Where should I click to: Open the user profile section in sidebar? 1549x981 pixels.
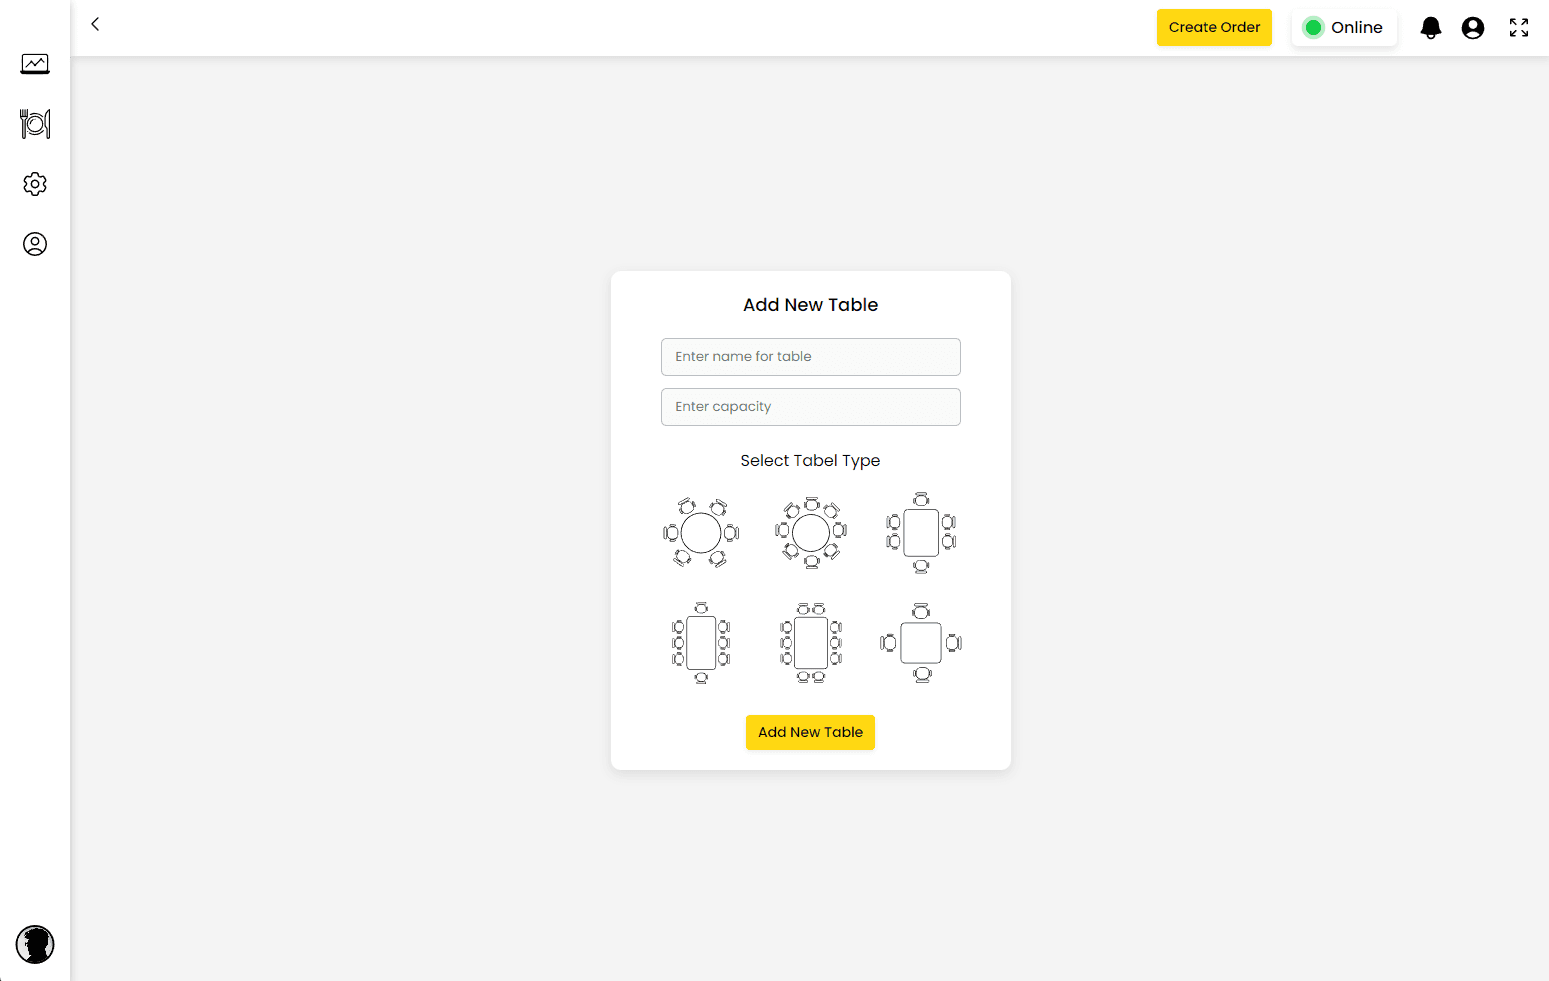(x=35, y=244)
